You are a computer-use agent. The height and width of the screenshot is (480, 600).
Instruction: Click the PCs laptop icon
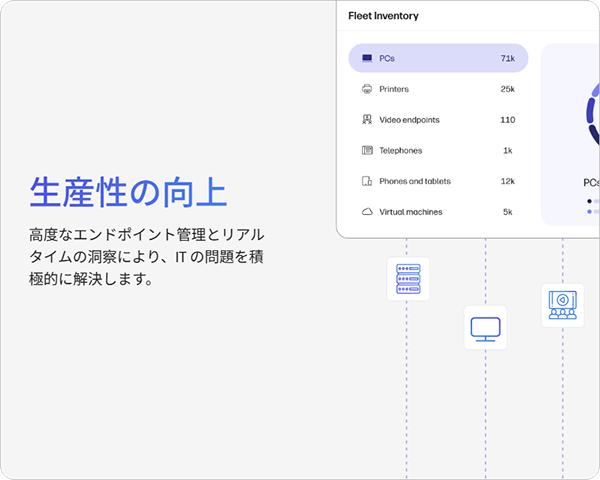pos(367,59)
